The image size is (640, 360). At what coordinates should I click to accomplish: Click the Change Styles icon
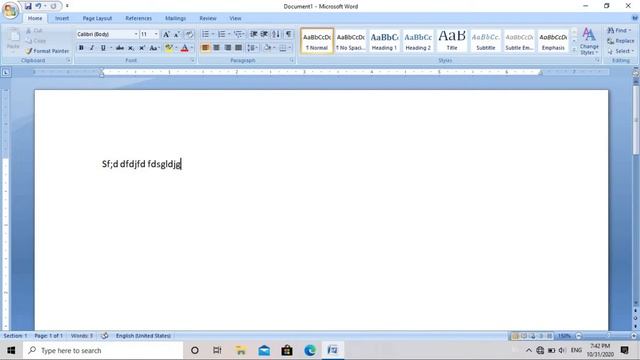coord(589,41)
